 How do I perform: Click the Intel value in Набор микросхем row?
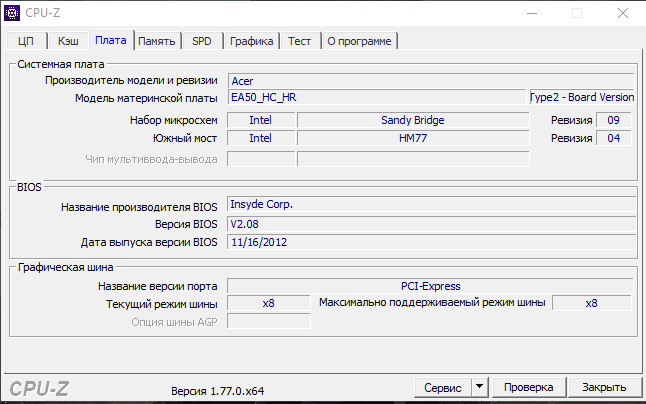click(261, 120)
